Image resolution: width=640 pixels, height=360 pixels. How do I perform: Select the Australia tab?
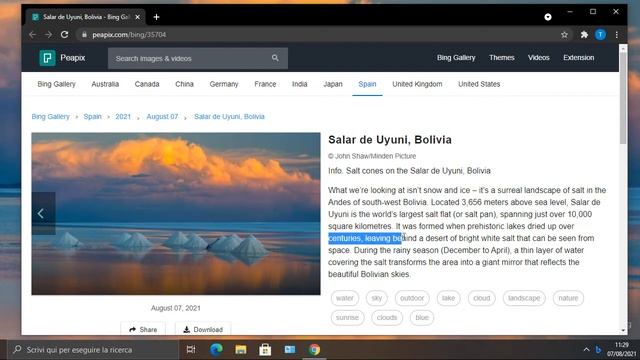tap(105, 84)
